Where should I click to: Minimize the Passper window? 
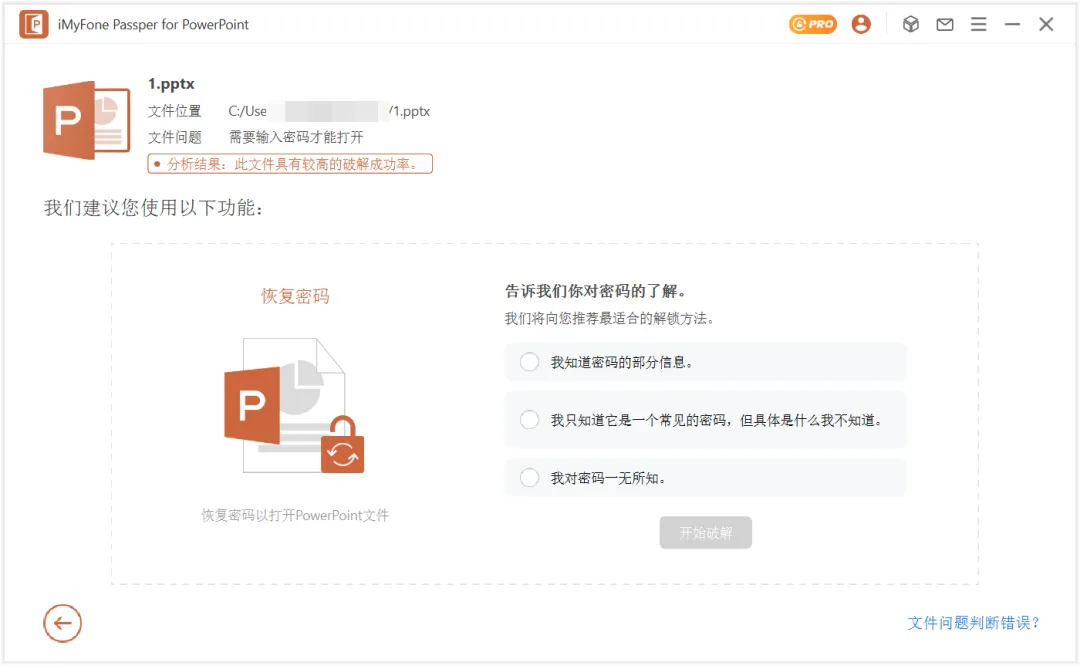point(1012,24)
